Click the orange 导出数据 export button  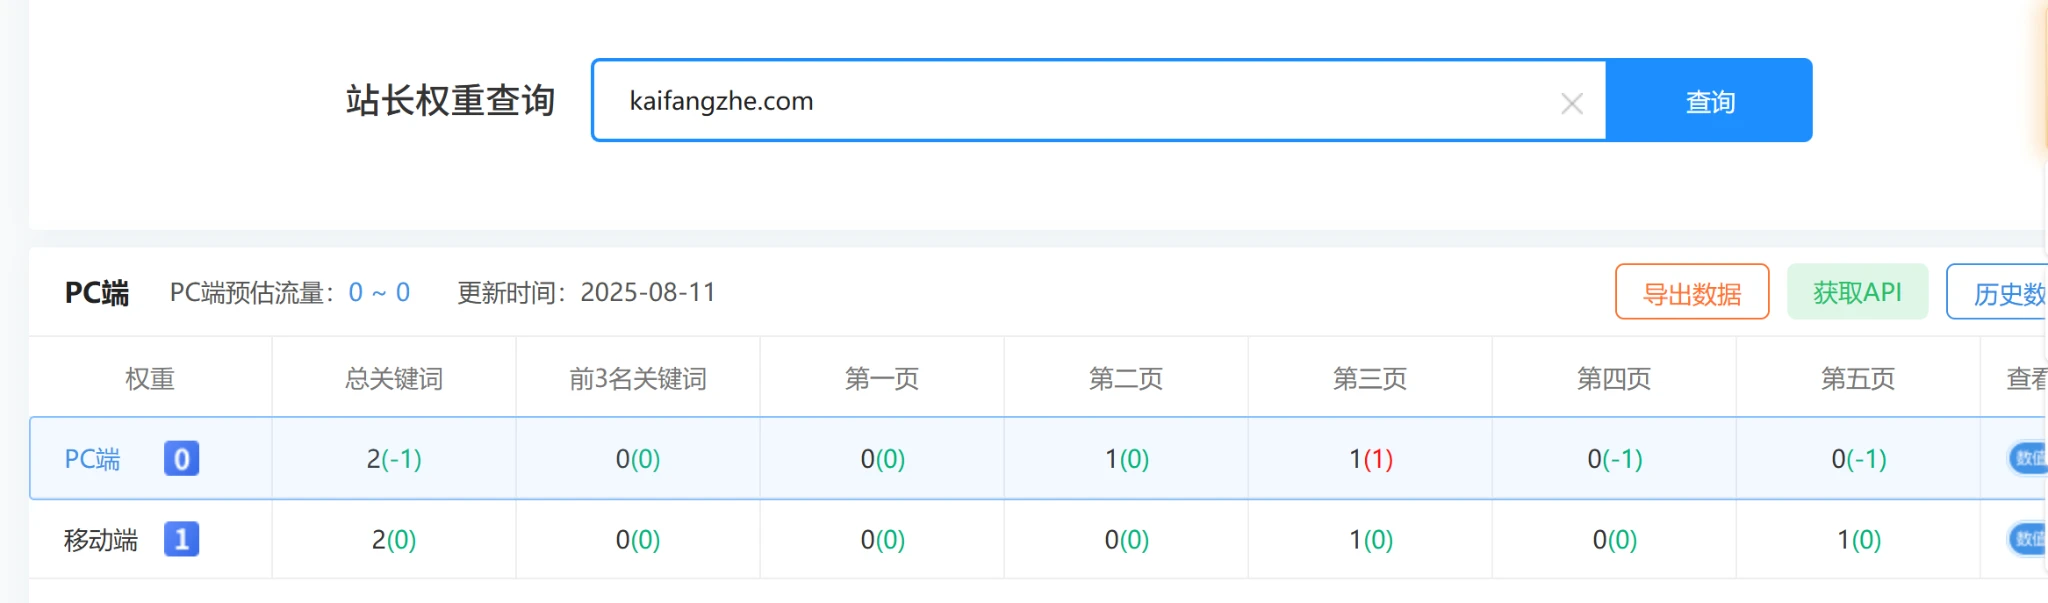tap(1691, 293)
